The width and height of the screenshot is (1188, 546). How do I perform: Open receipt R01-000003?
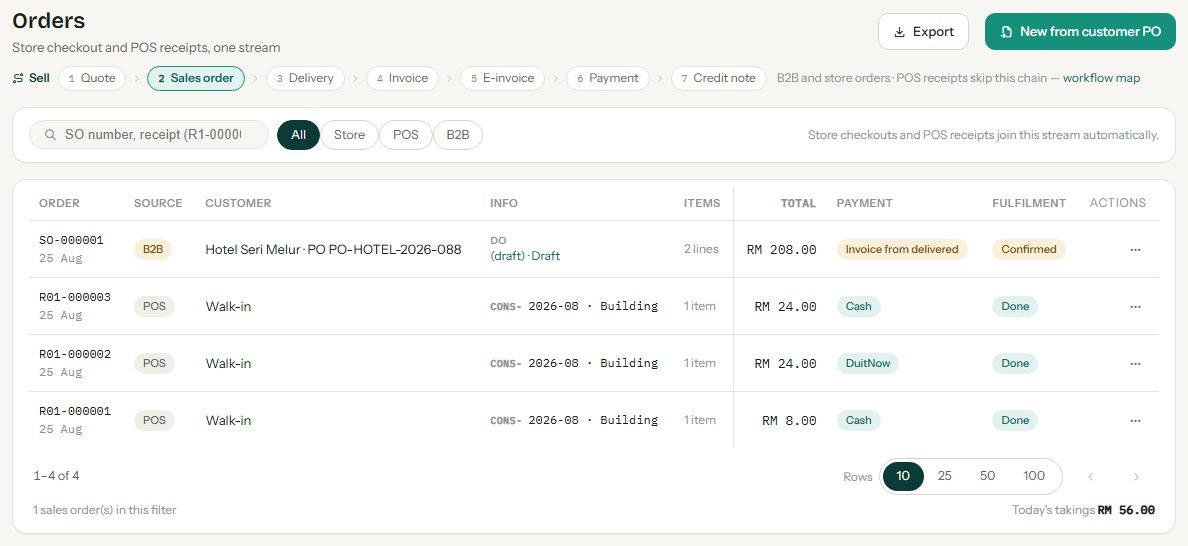pyautogui.click(x=75, y=298)
